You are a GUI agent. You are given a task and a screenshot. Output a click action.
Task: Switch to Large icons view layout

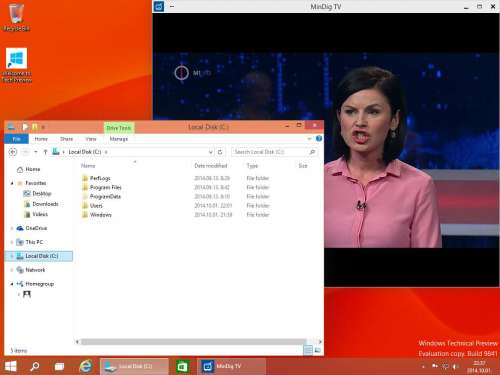pyautogui.click(x=317, y=350)
